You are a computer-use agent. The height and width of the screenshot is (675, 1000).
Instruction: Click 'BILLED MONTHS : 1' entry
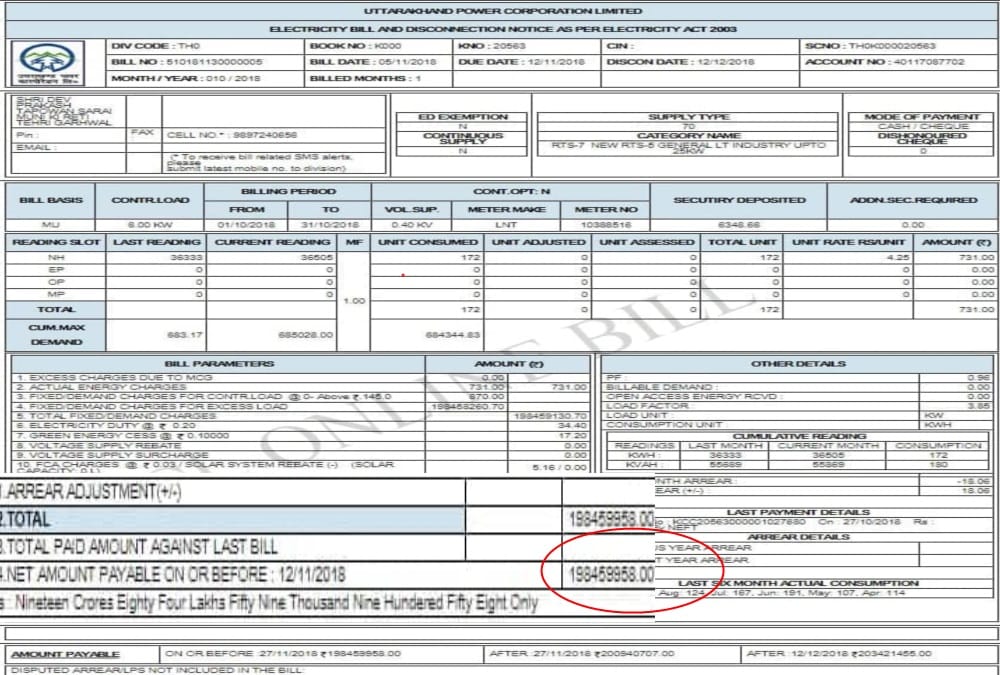pos(365,78)
